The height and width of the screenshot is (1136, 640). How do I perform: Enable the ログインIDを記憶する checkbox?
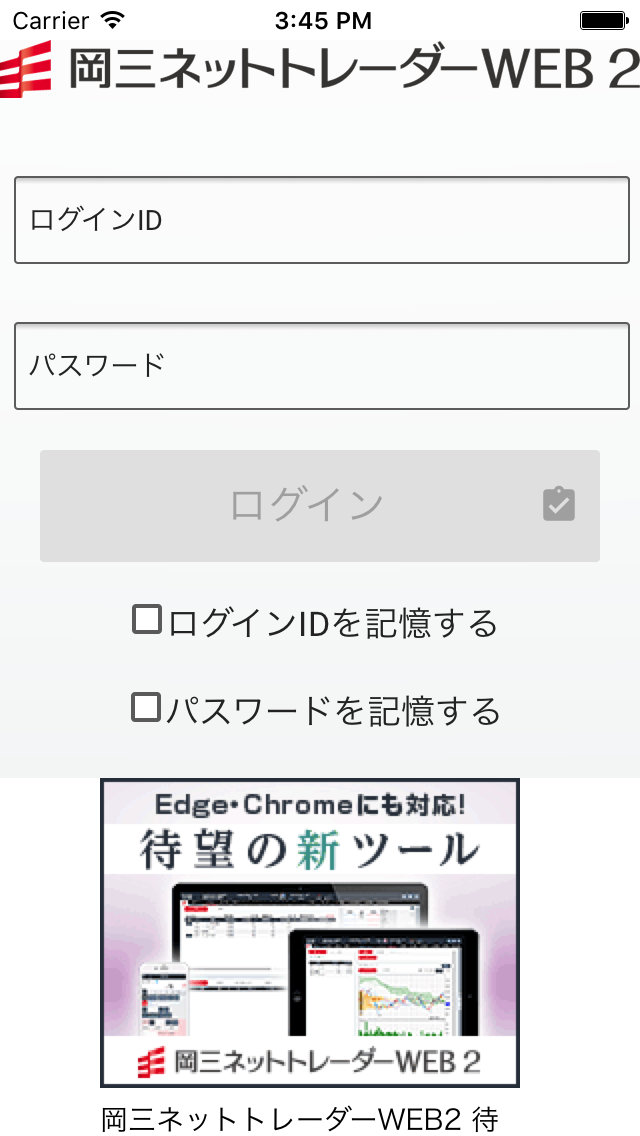point(147,620)
